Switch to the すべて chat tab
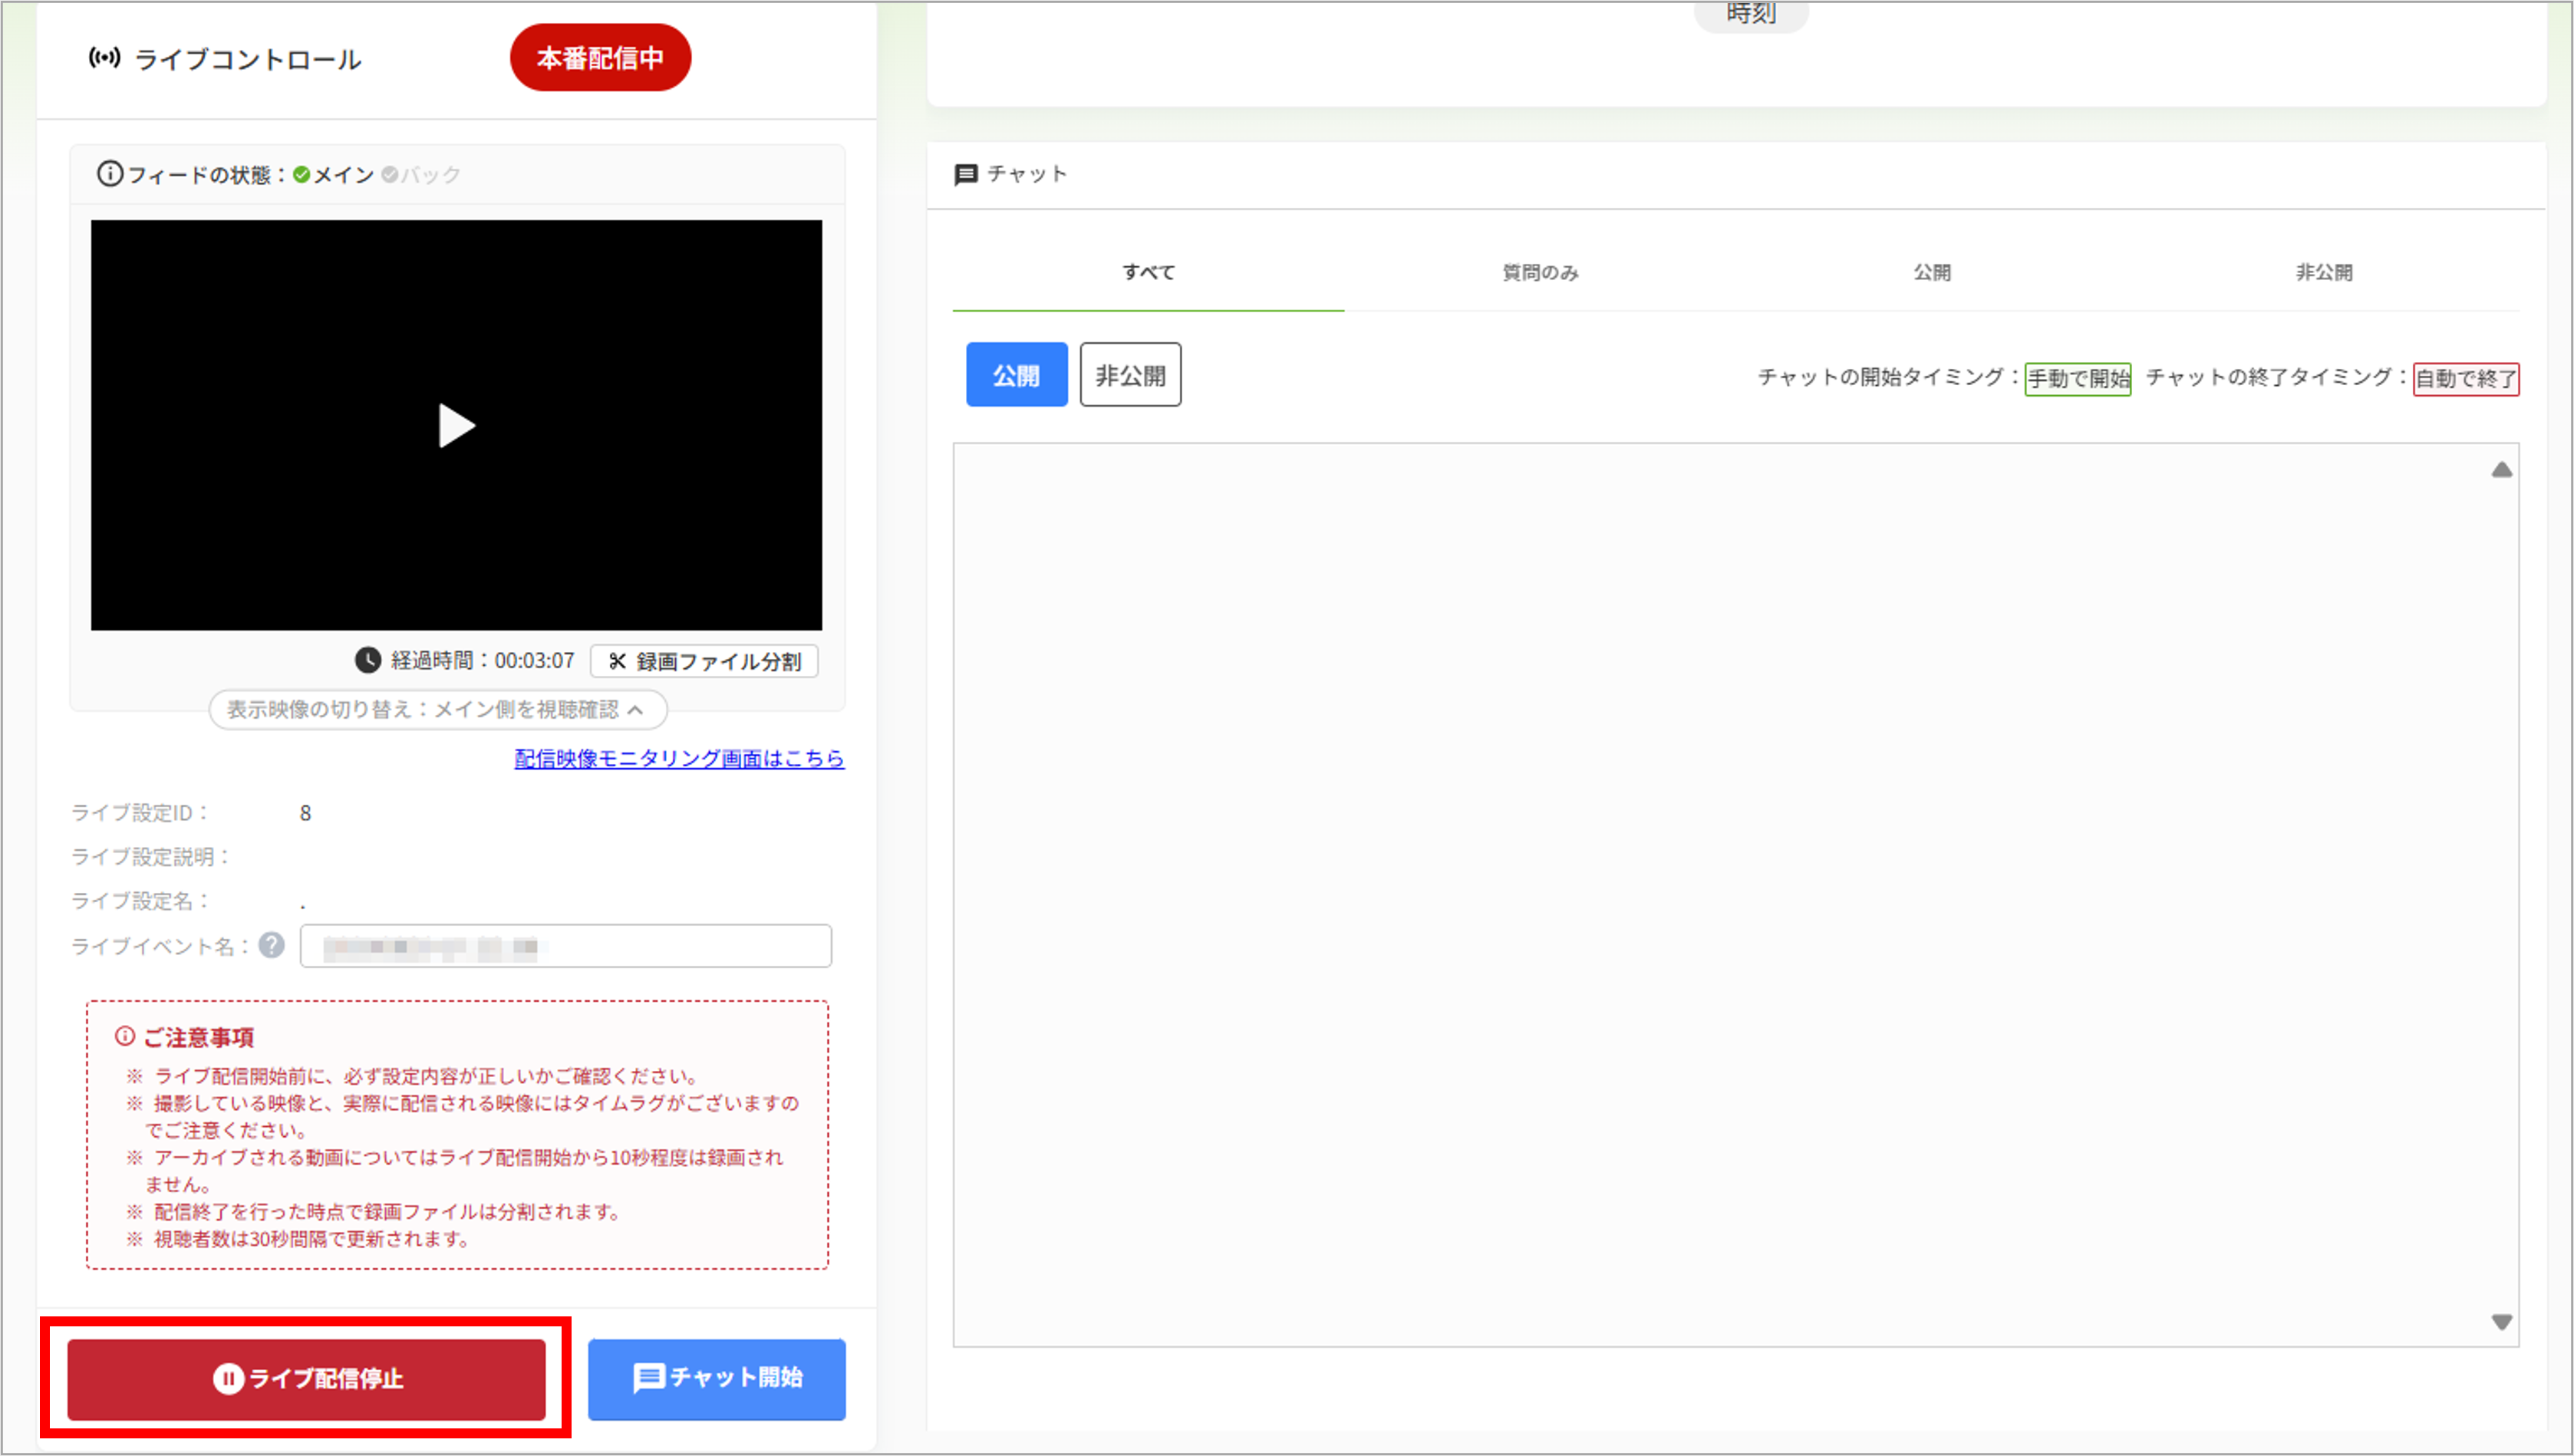 click(x=1148, y=272)
